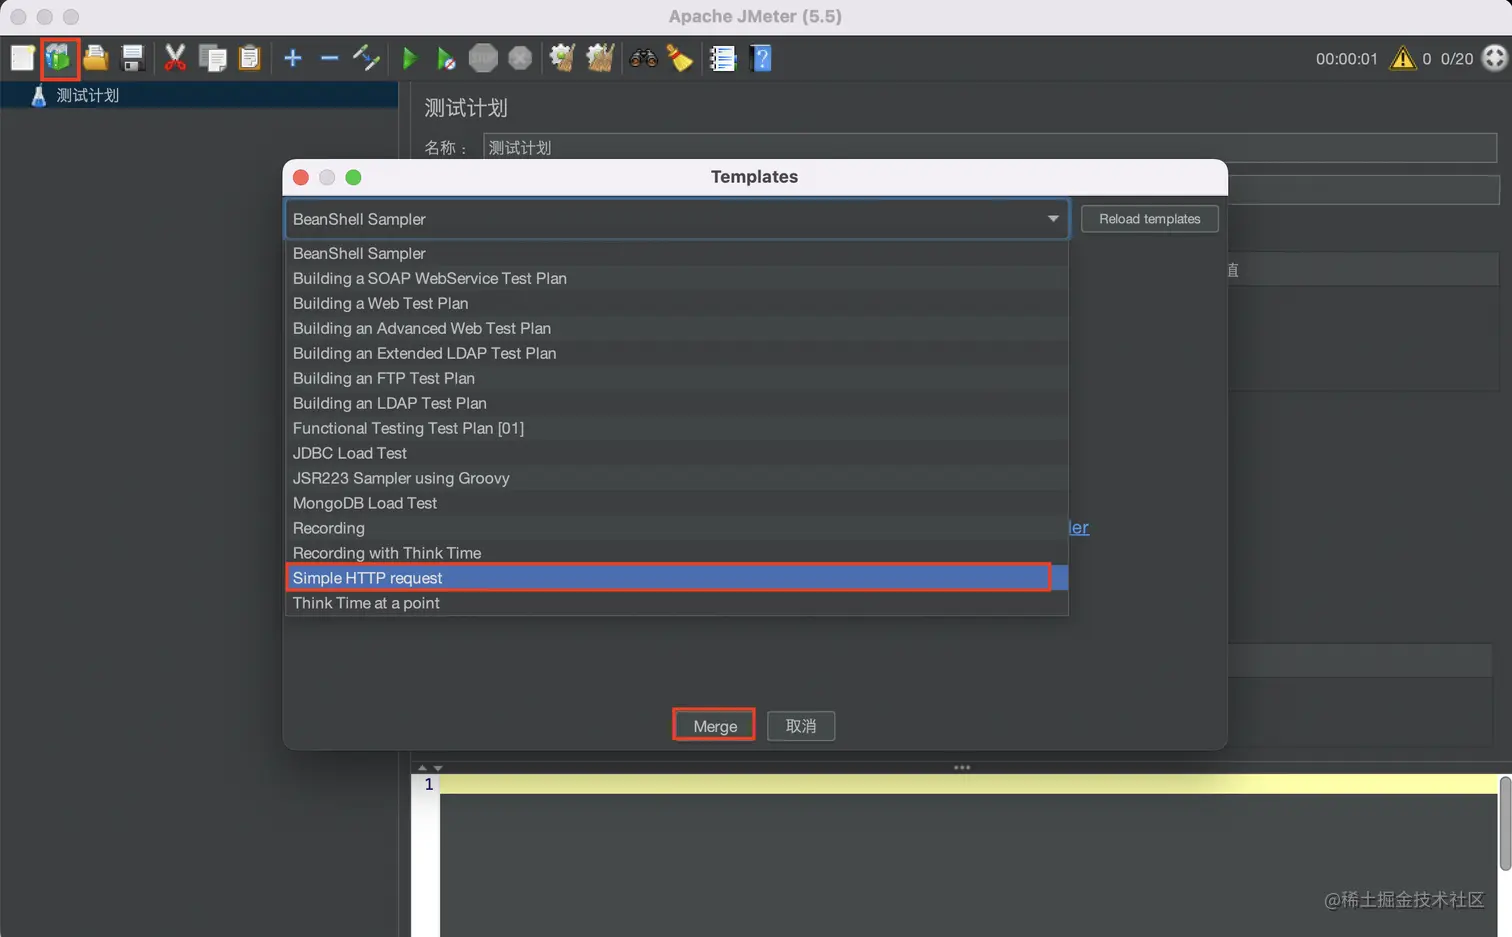The height and width of the screenshot is (937, 1512).
Task: Click the Paste clipboard icon
Action: (x=250, y=58)
